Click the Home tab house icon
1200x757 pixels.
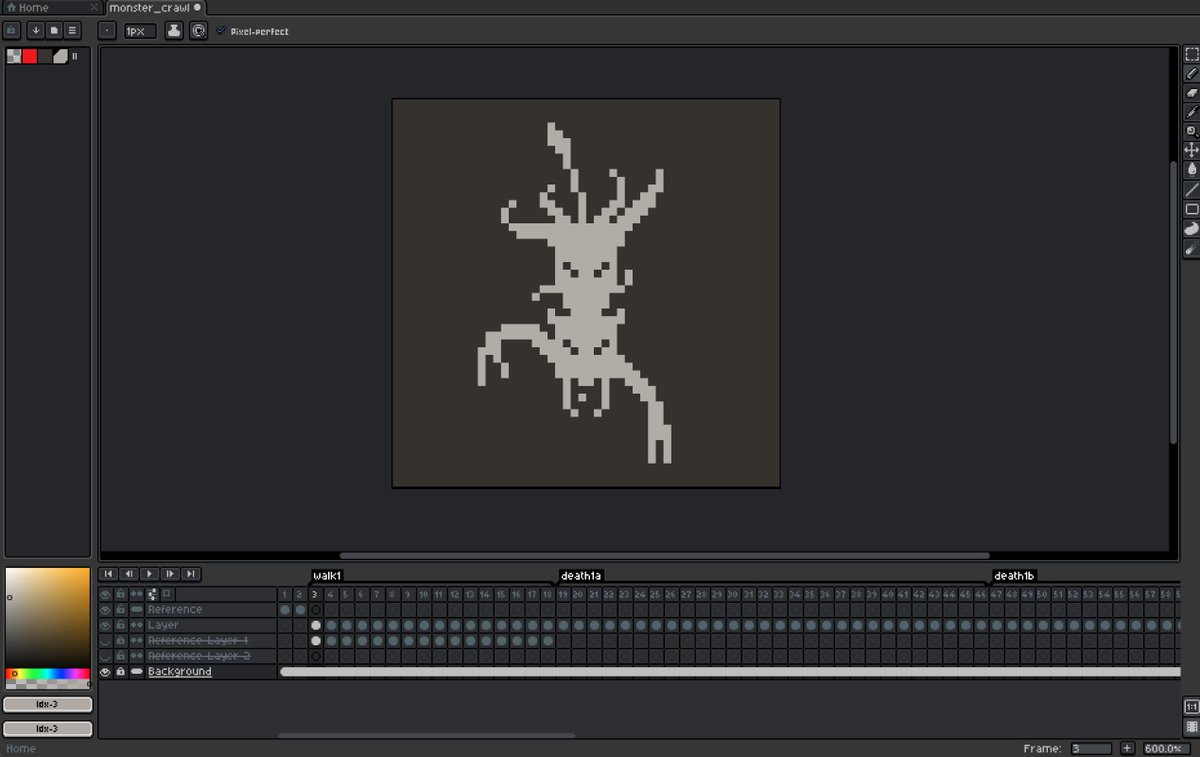pos(11,7)
